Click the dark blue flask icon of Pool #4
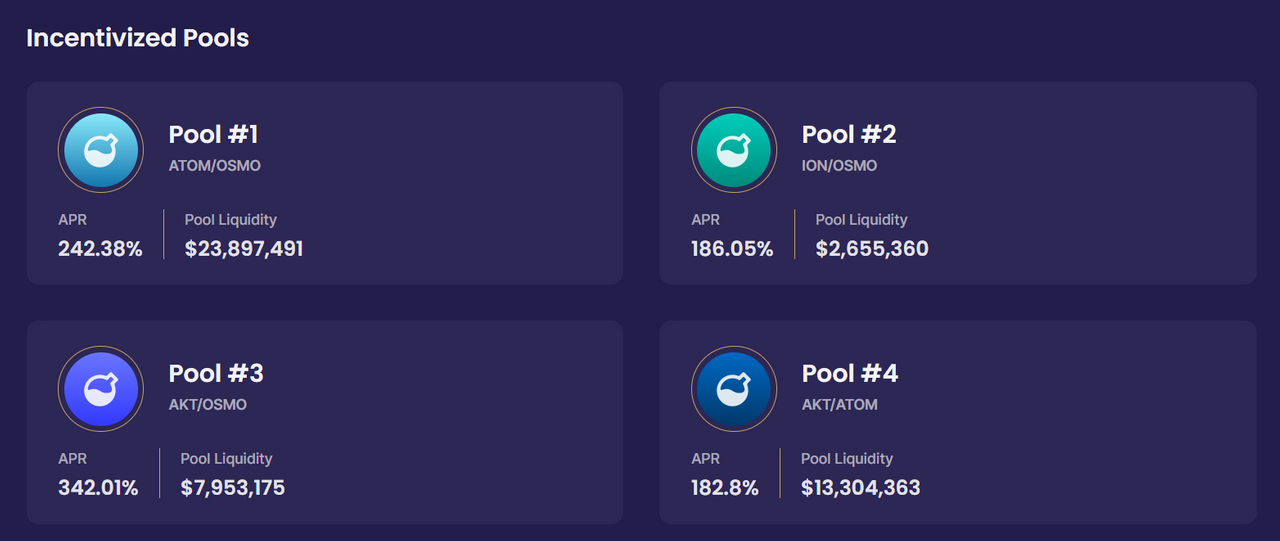This screenshot has width=1280, height=541. click(x=733, y=390)
